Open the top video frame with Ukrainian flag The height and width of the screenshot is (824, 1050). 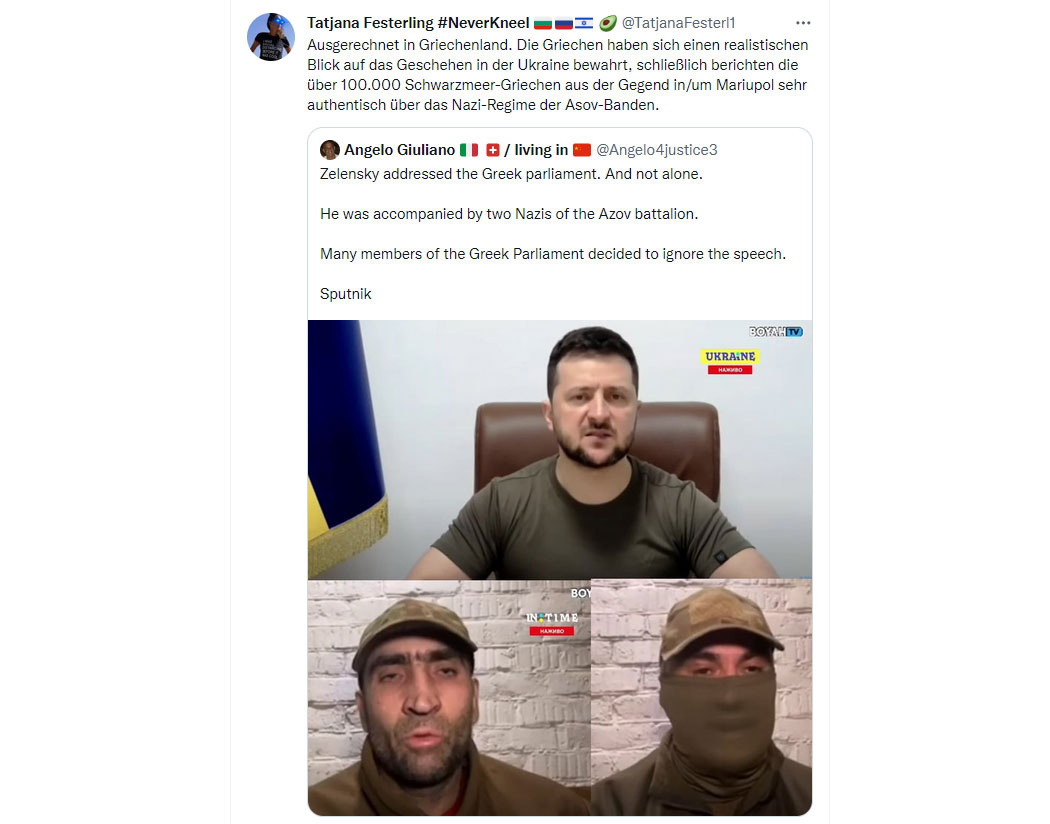(560, 449)
